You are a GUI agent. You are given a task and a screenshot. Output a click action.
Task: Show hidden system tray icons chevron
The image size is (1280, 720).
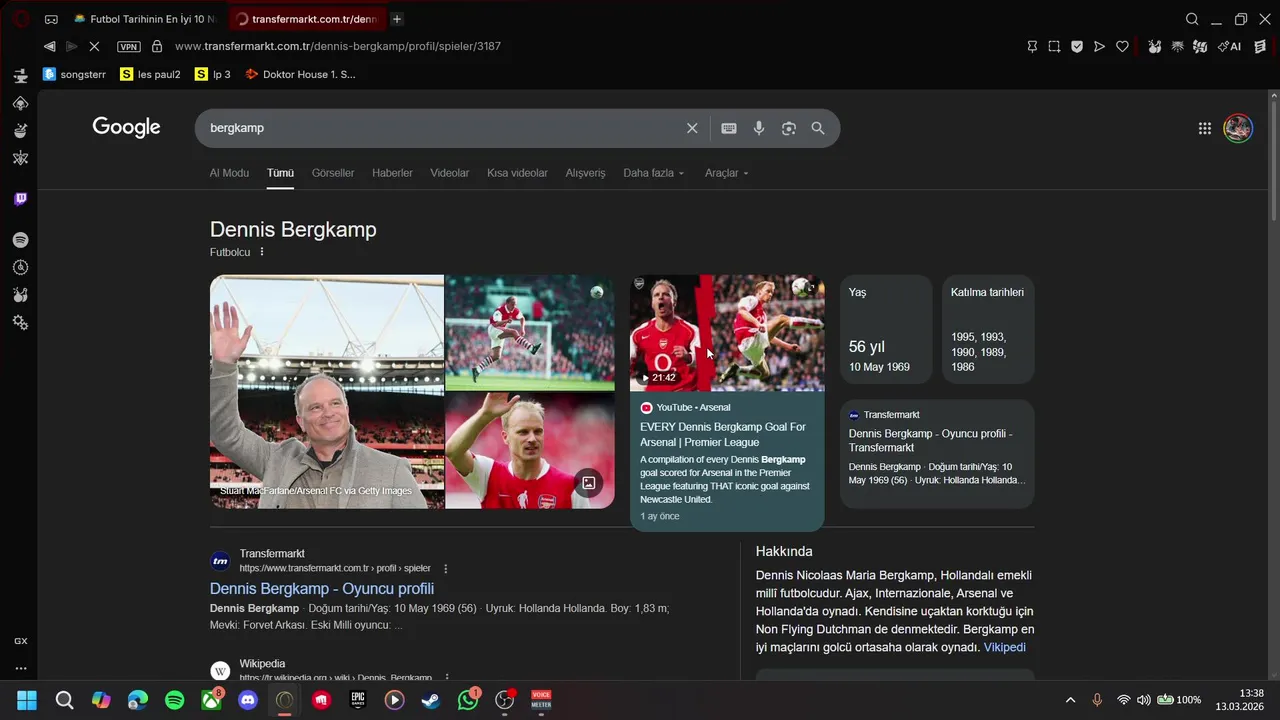pyautogui.click(x=1070, y=700)
